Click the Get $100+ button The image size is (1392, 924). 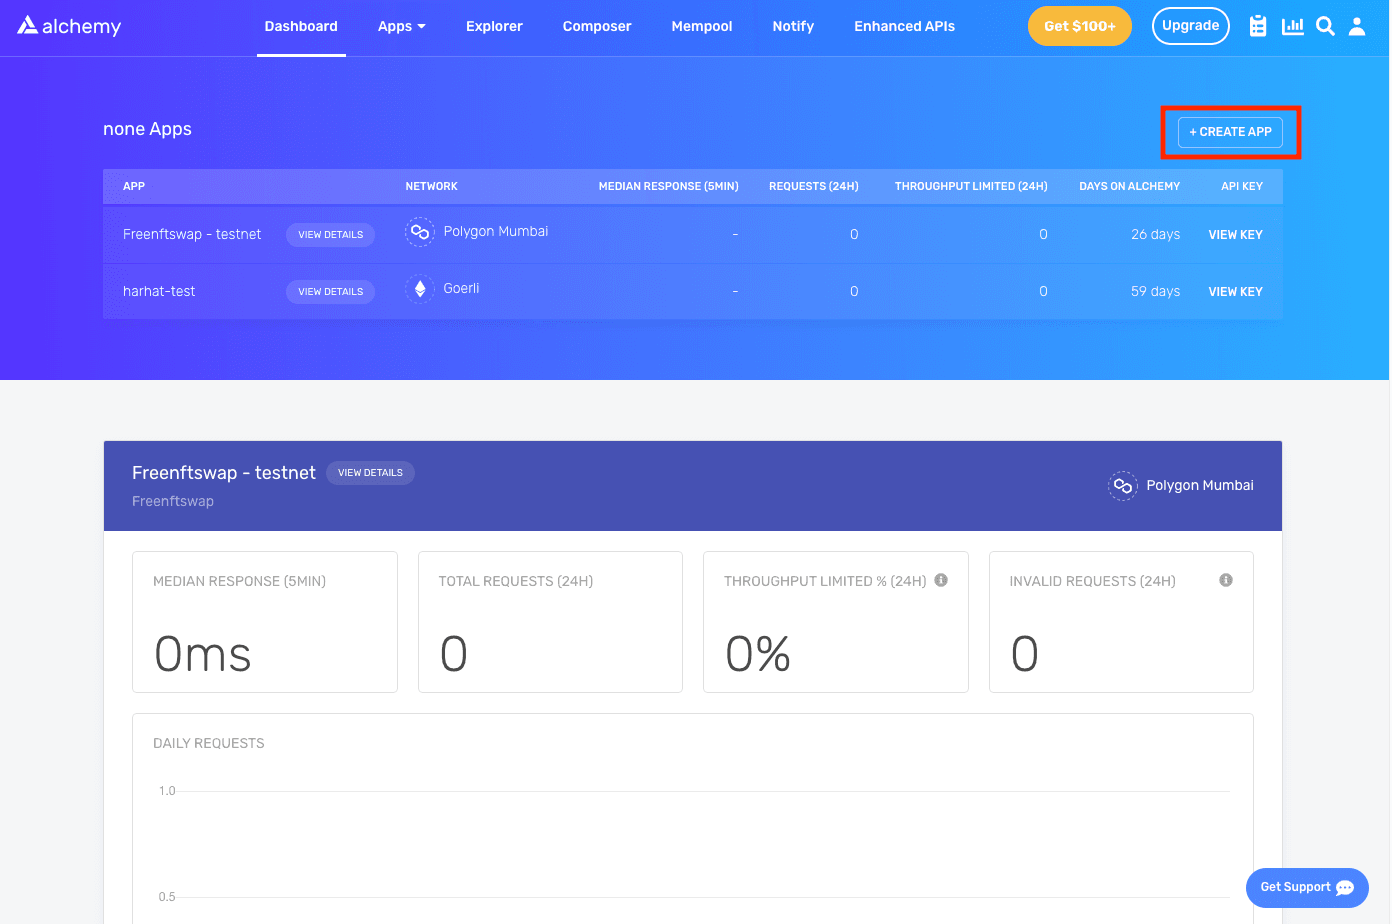tap(1080, 26)
